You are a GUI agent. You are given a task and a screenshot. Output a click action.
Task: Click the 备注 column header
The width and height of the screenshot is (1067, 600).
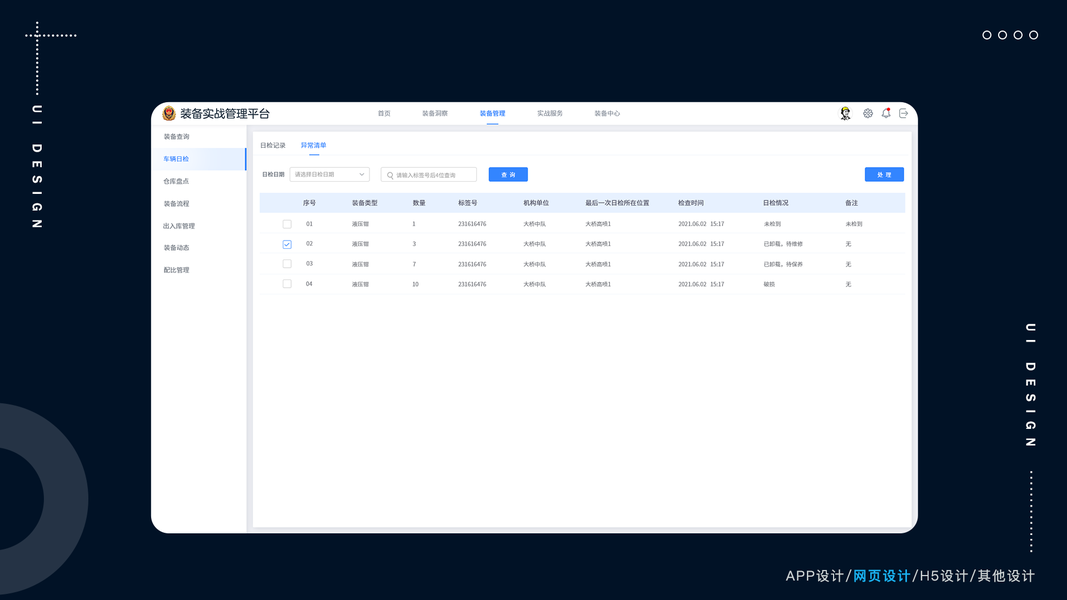[x=851, y=203]
